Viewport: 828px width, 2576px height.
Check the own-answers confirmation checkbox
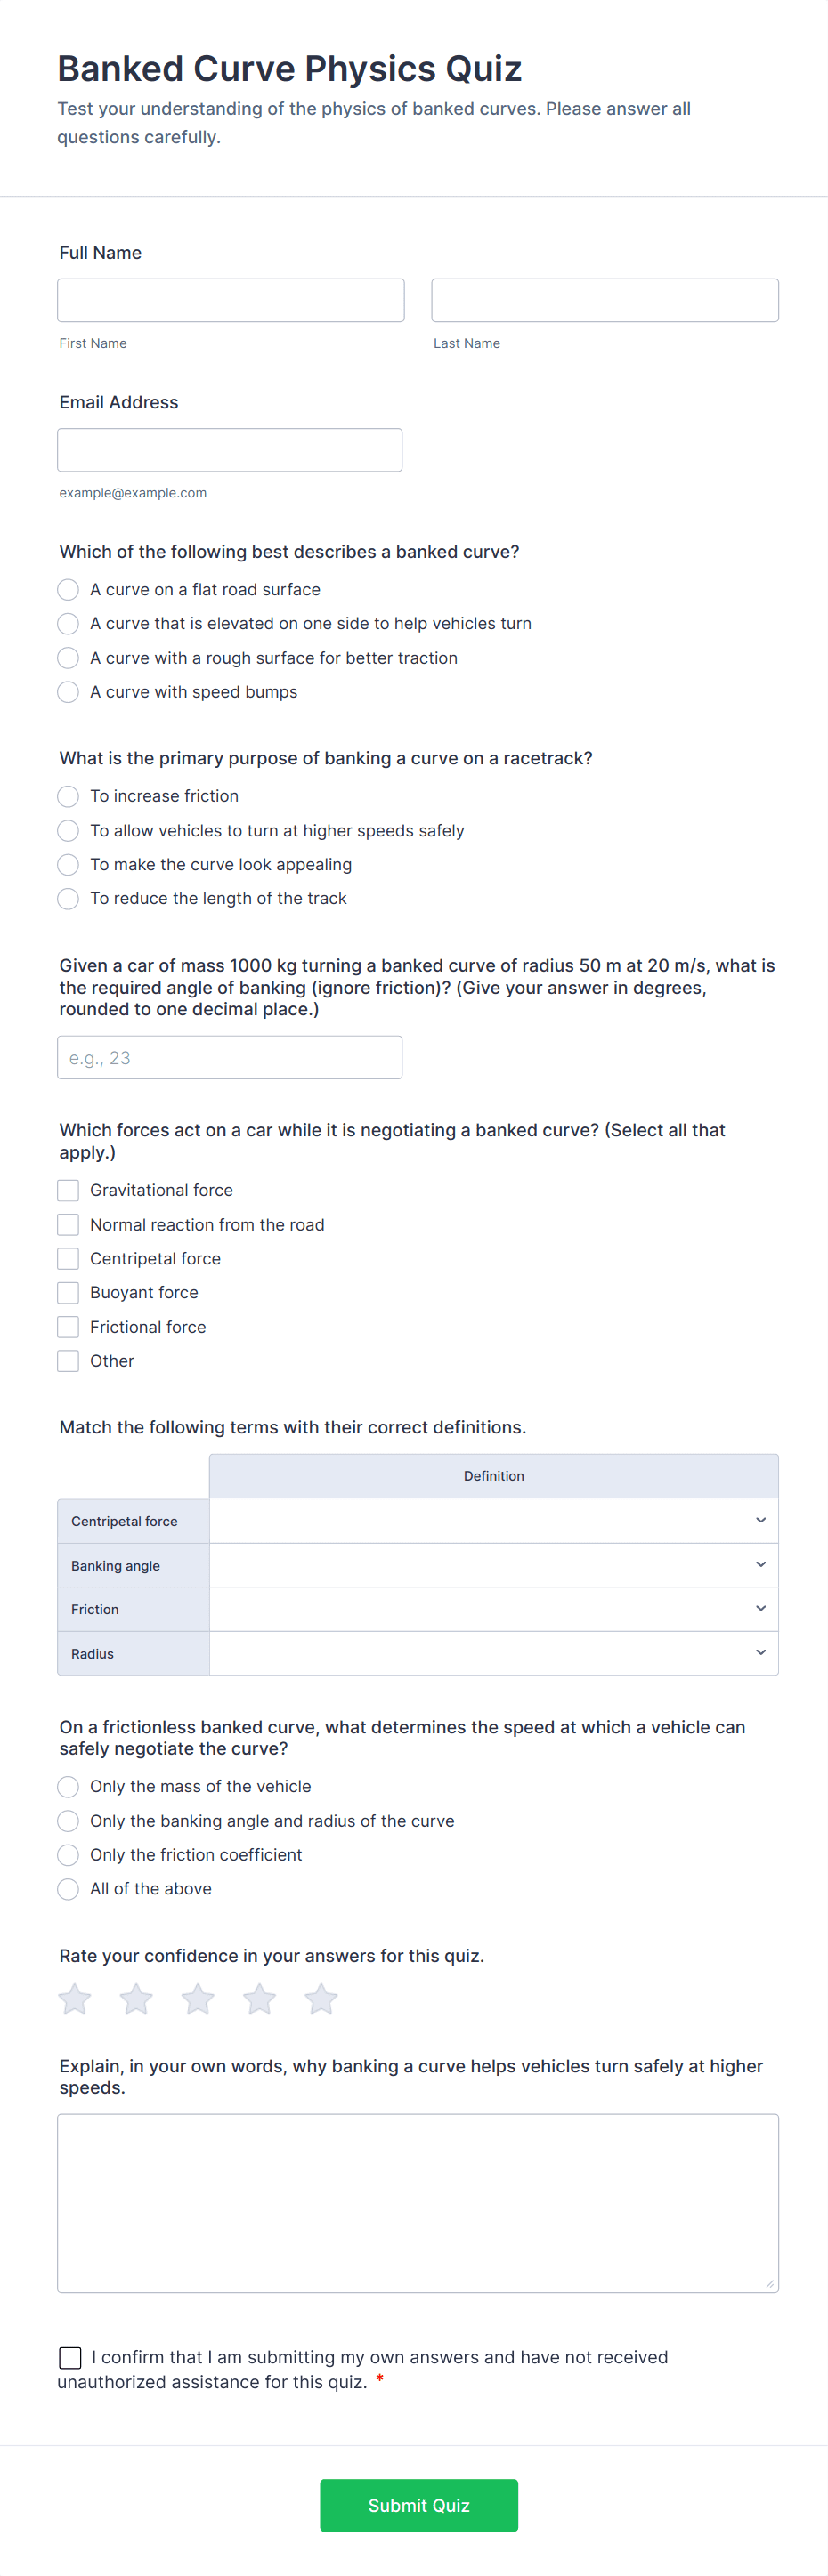point(70,2358)
